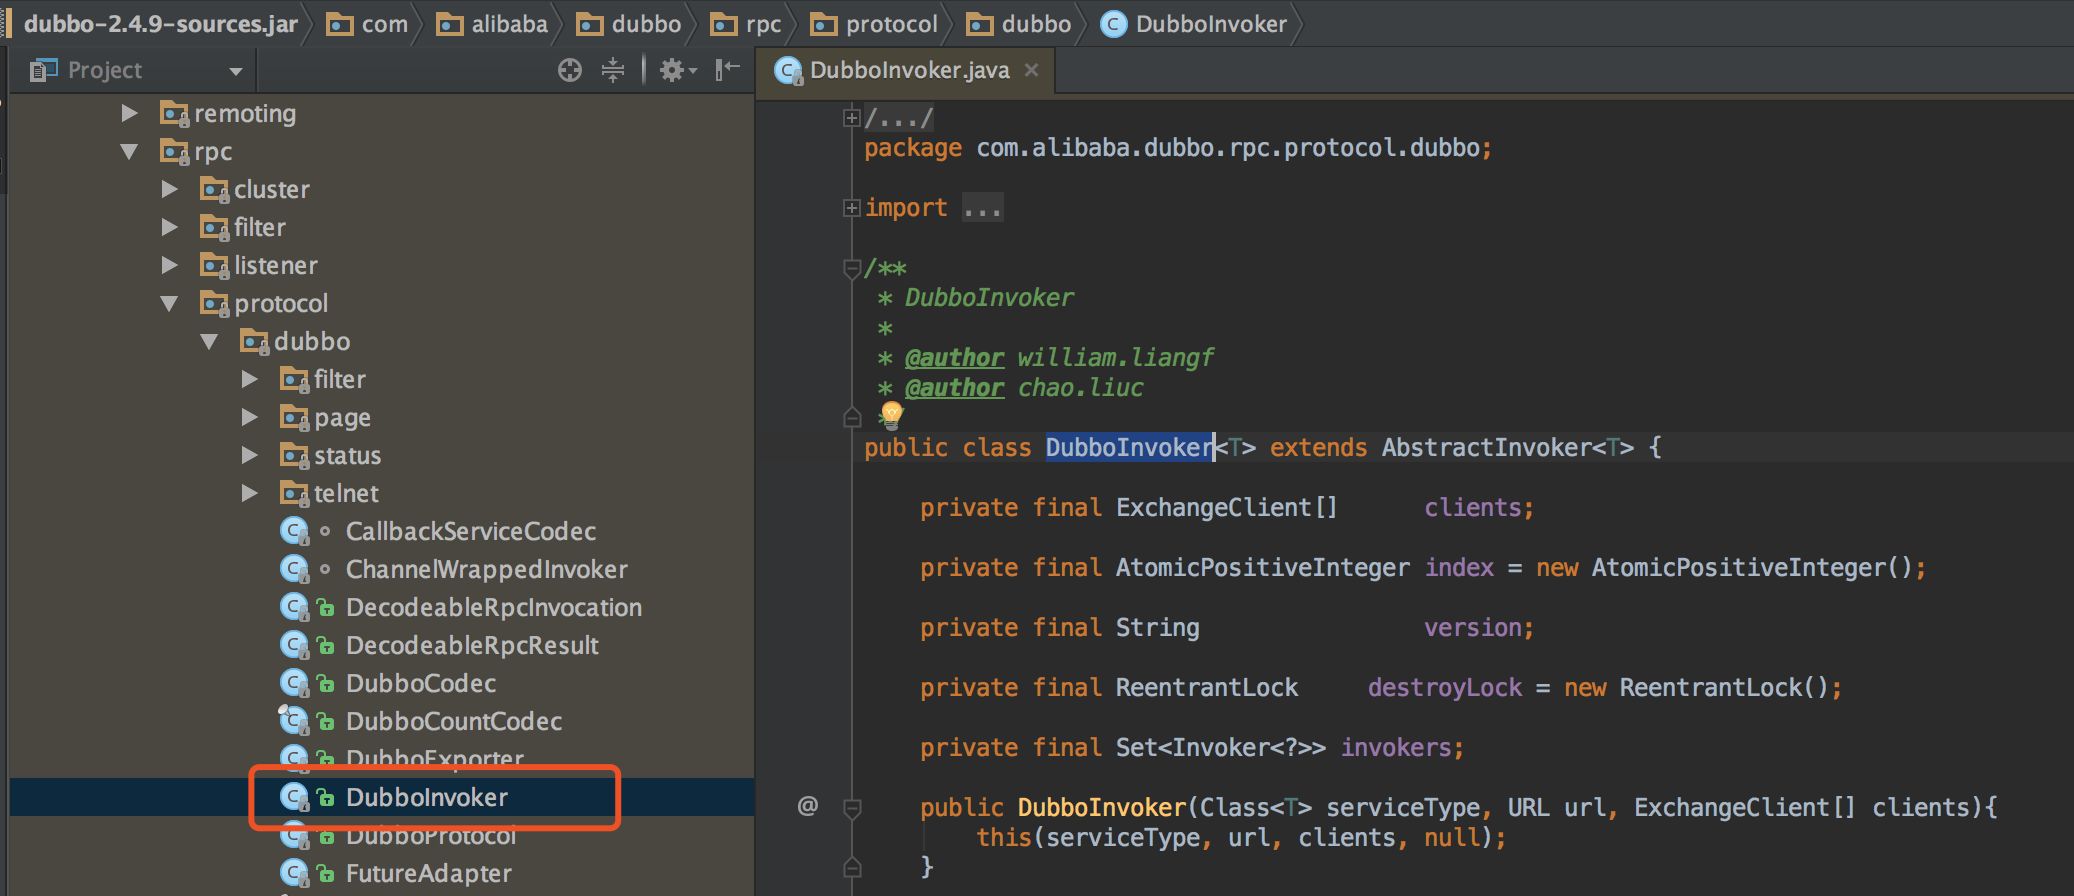Click the DubboCountCodec class icon
2074x896 pixels.
294,721
